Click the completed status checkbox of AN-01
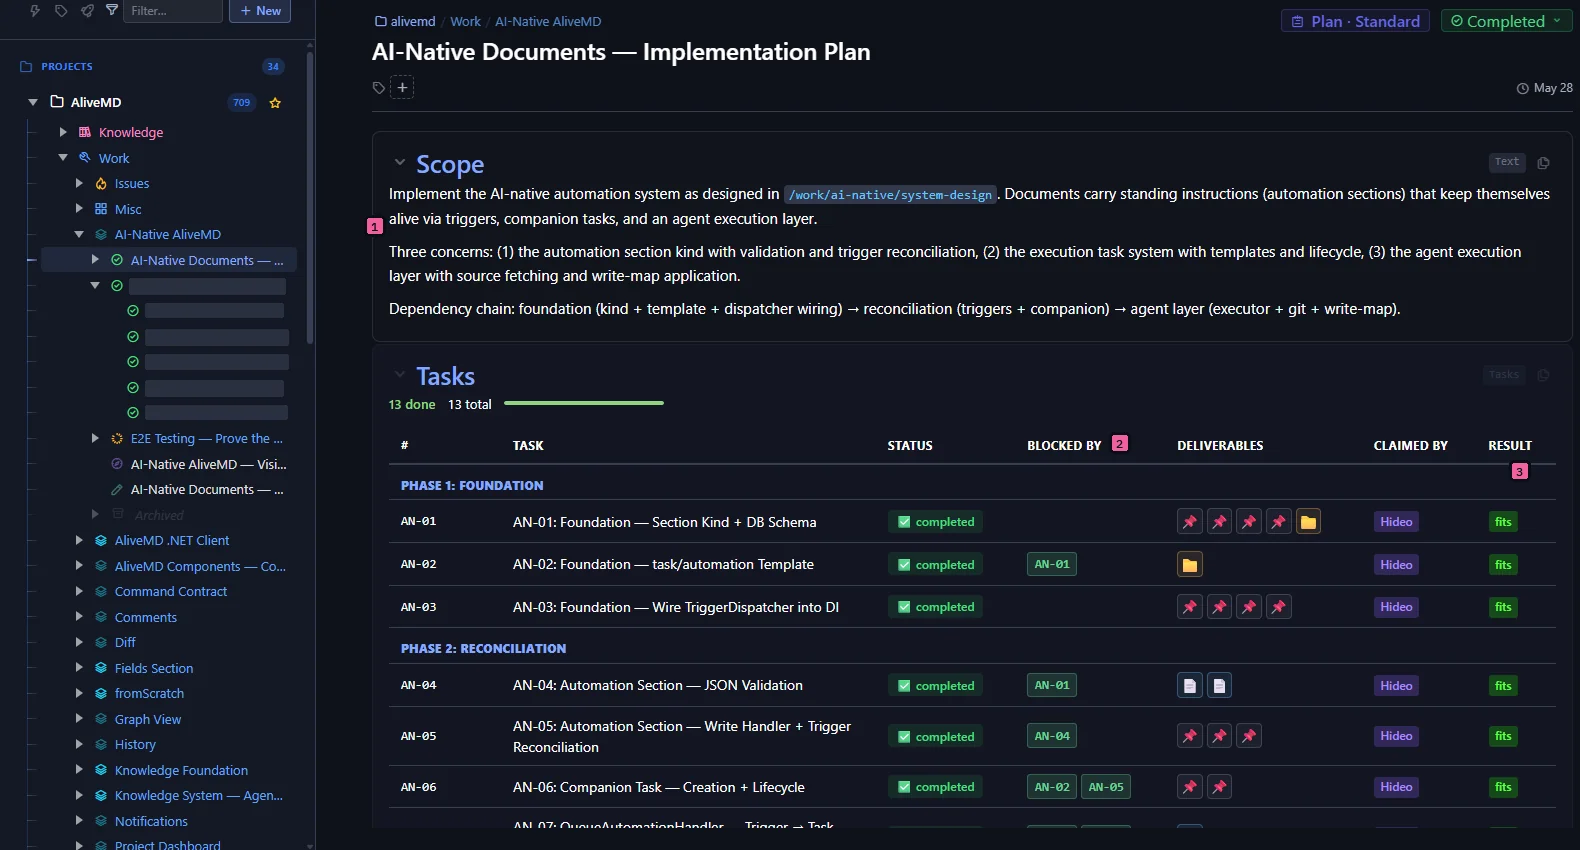 point(904,522)
